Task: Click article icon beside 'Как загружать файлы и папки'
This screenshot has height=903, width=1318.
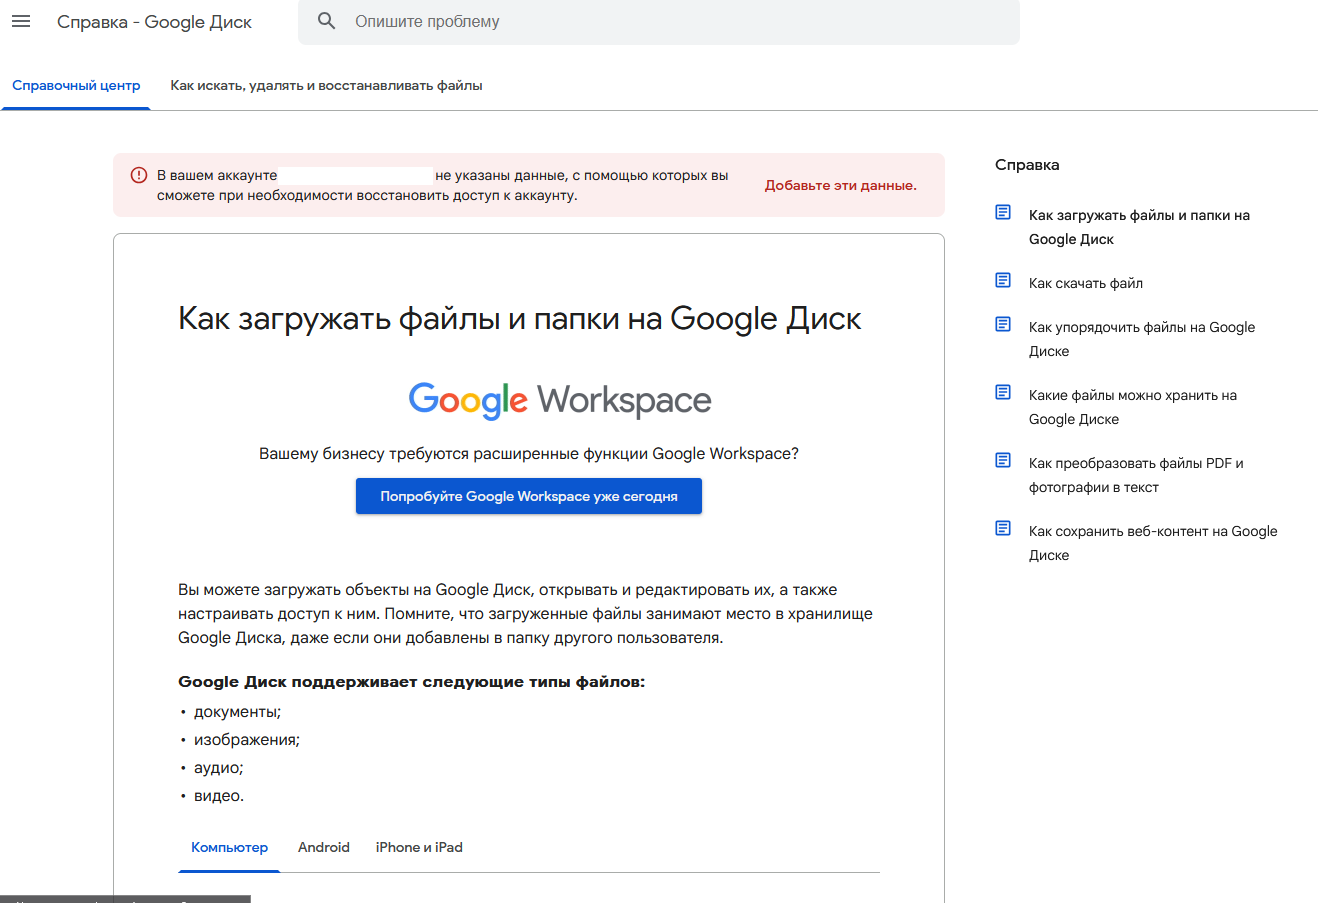Action: click(1003, 213)
